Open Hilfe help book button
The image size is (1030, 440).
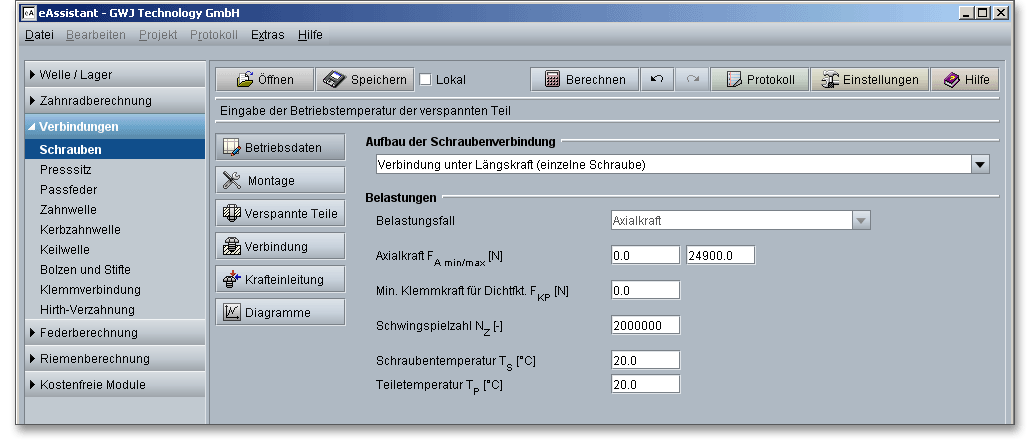[965, 80]
